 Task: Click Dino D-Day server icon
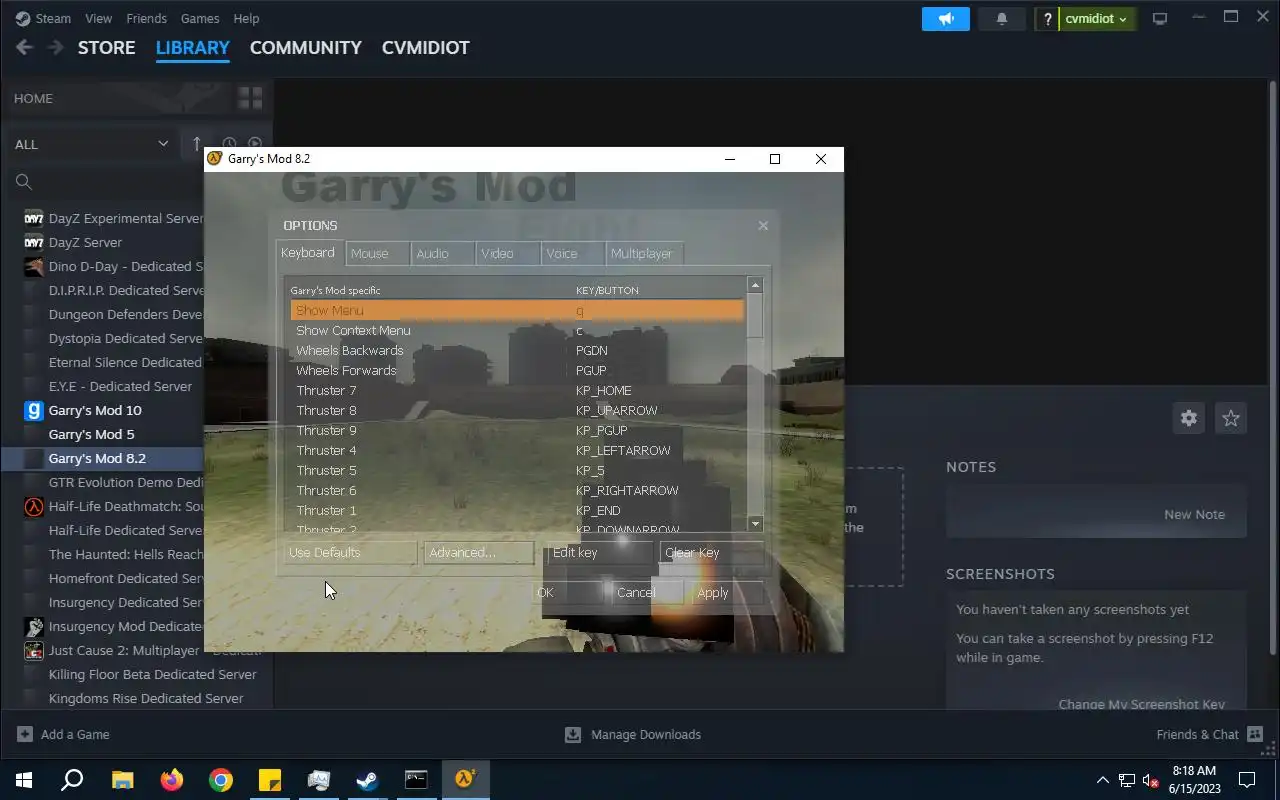33,266
